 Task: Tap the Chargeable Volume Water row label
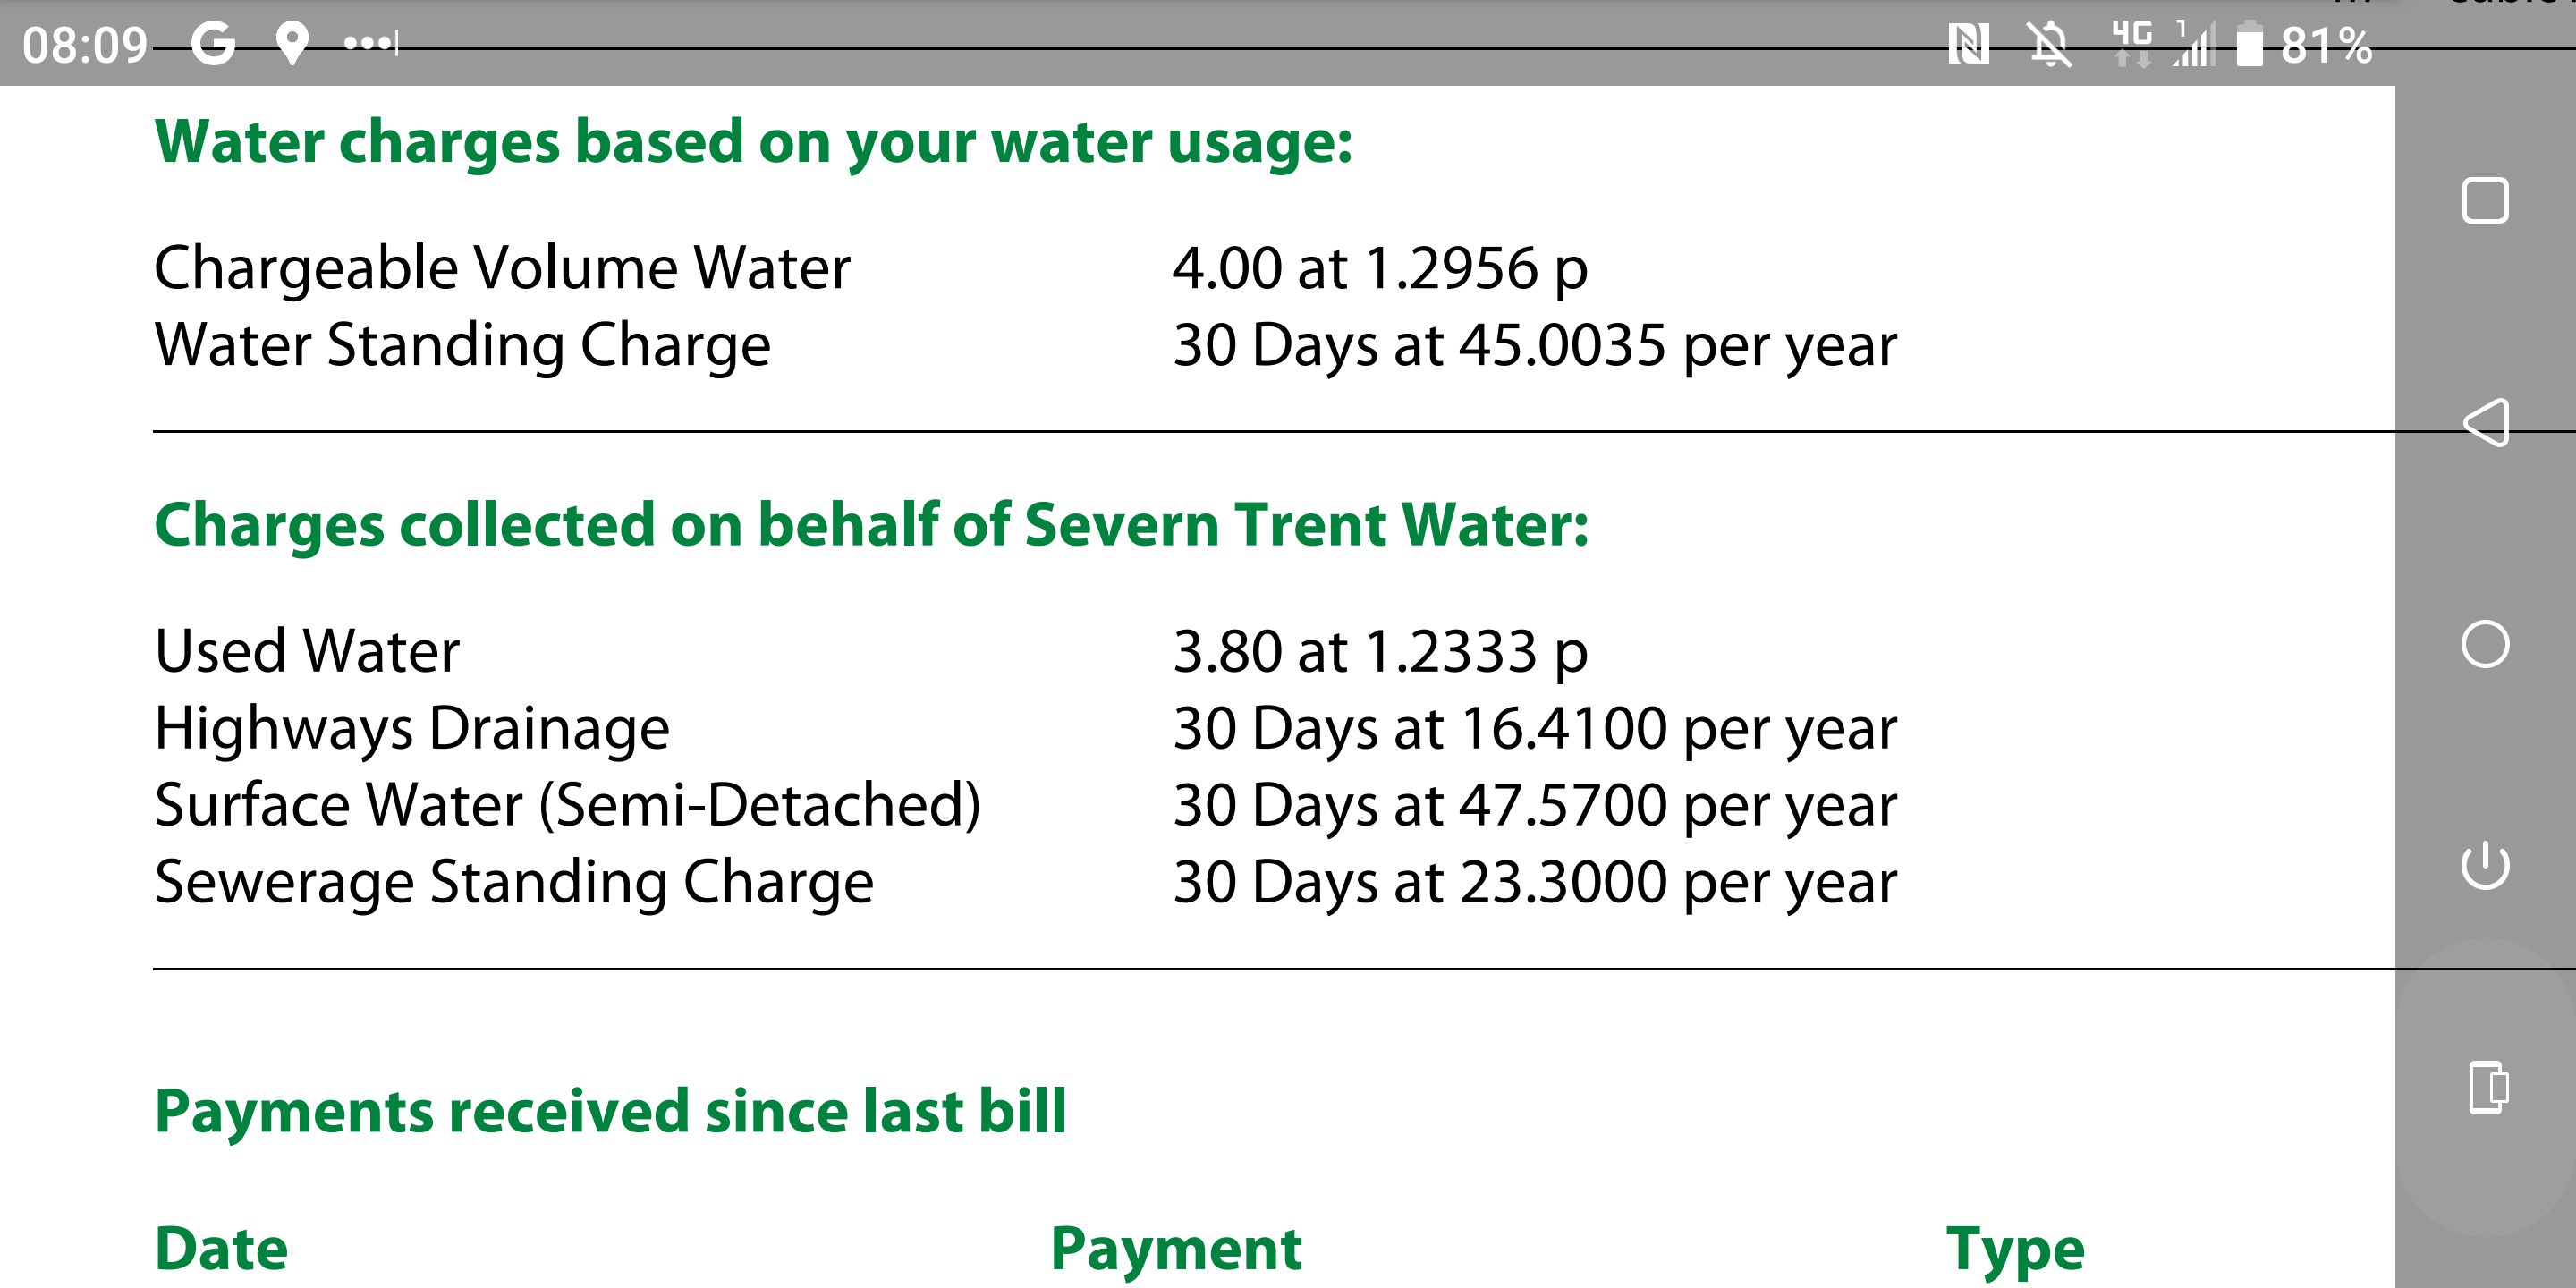[x=502, y=268]
